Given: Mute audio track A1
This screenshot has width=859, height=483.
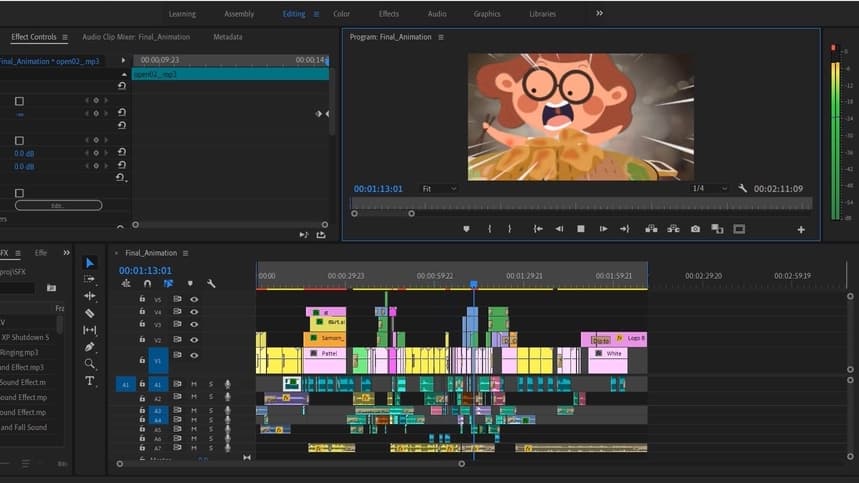Looking at the screenshot, I should (193, 384).
